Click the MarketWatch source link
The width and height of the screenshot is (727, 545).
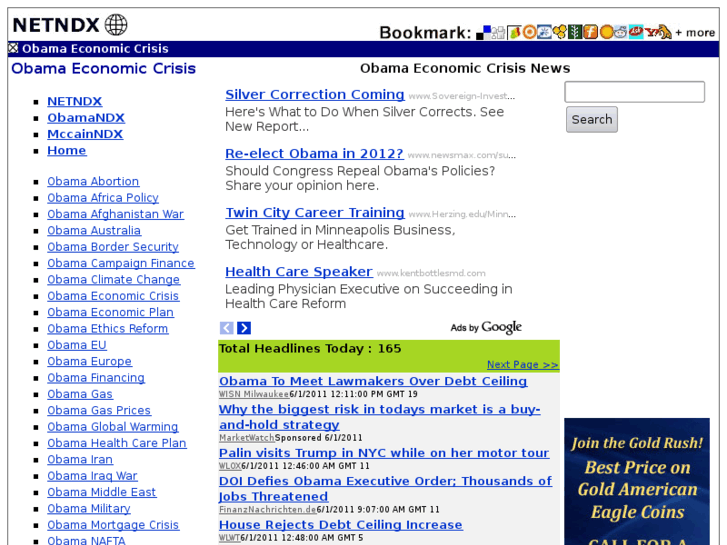(x=247, y=438)
